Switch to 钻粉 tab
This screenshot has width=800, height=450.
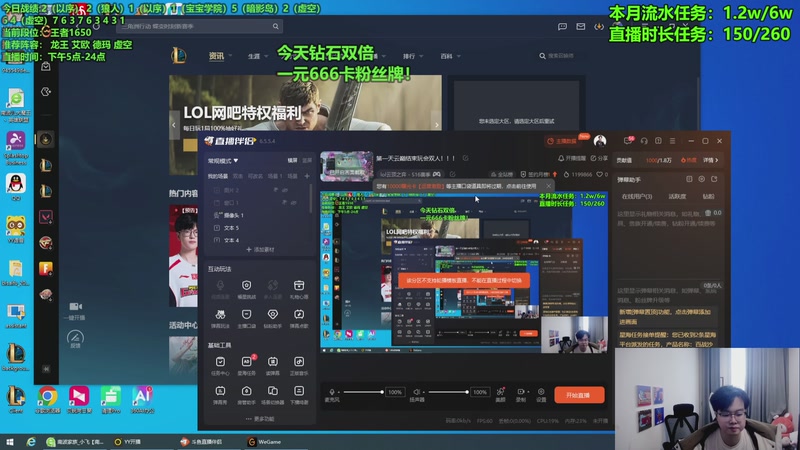[x=709, y=196]
